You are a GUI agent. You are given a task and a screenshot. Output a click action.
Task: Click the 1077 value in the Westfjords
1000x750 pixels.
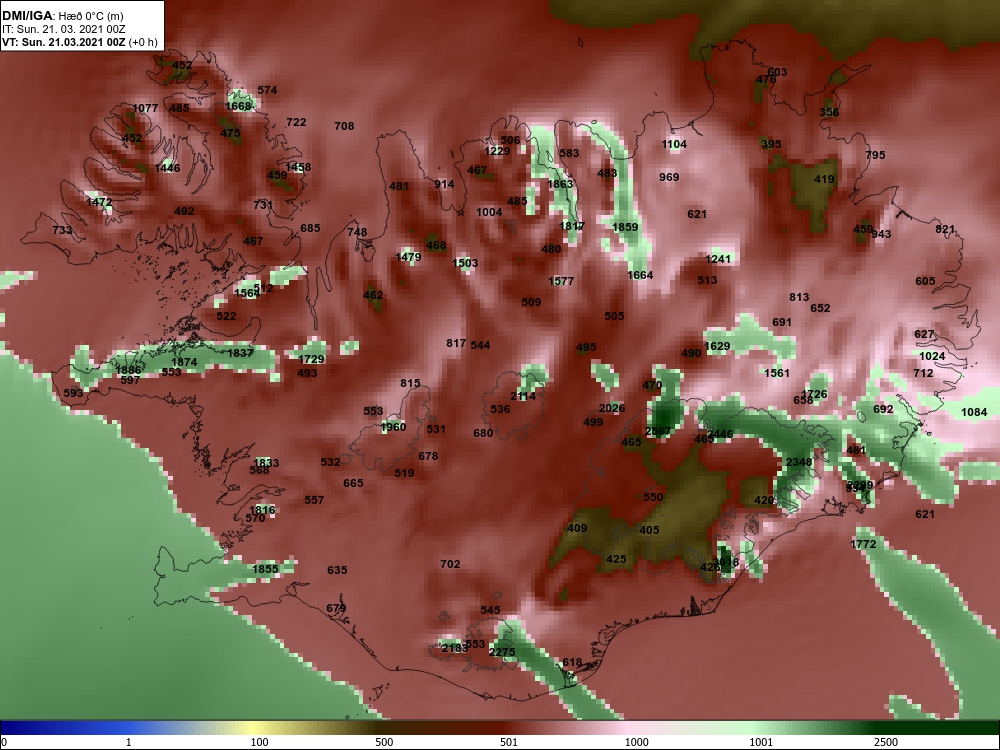pyautogui.click(x=145, y=108)
